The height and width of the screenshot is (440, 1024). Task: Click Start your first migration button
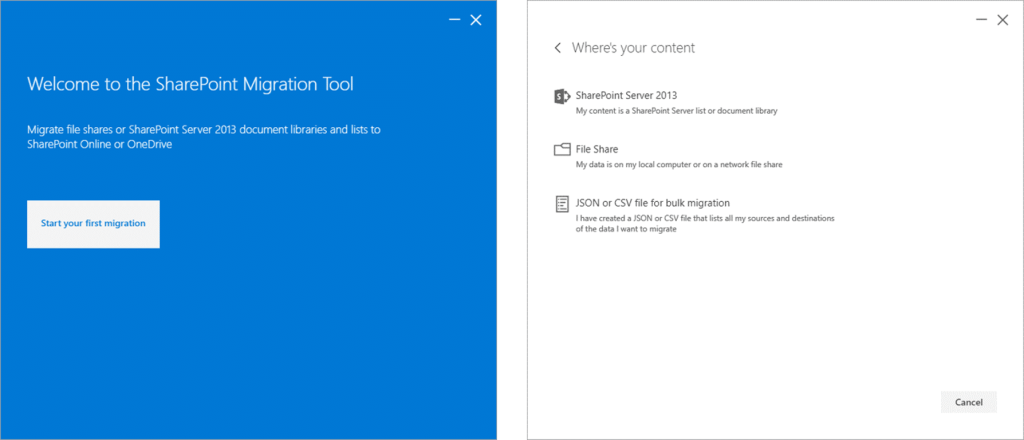click(93, 224)
